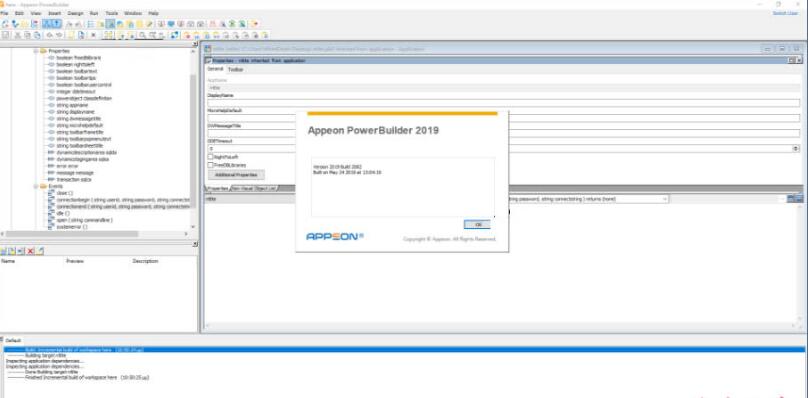
Task: Click the Description column header
Action: (145, 261)
